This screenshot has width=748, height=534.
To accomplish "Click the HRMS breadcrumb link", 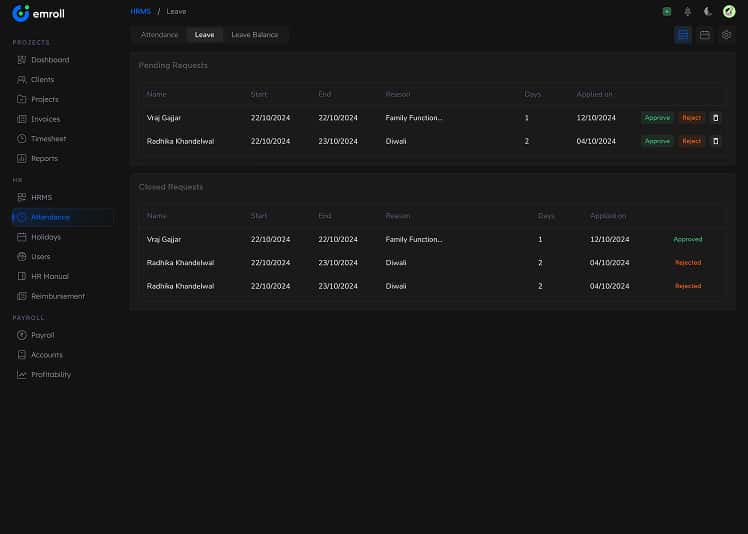I will [x=140, y=11].
